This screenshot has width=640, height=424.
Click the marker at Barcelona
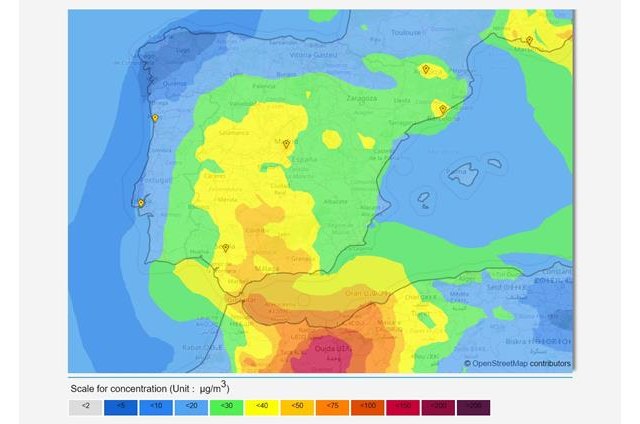pos(442,109)
